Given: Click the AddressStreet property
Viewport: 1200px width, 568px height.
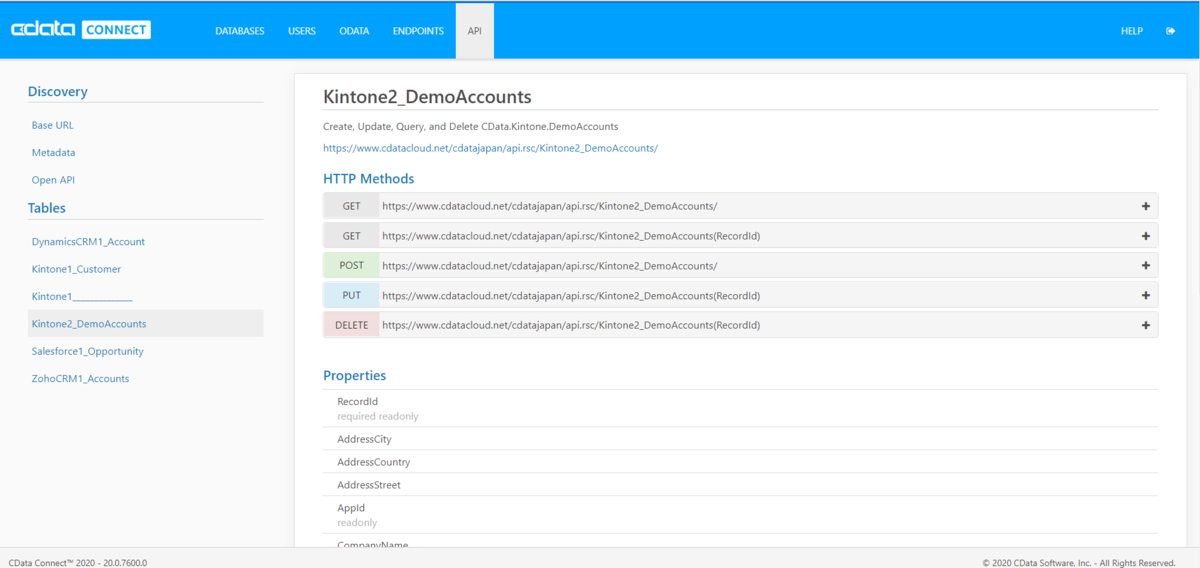Looking at the screenshot, I should [369, 485].
